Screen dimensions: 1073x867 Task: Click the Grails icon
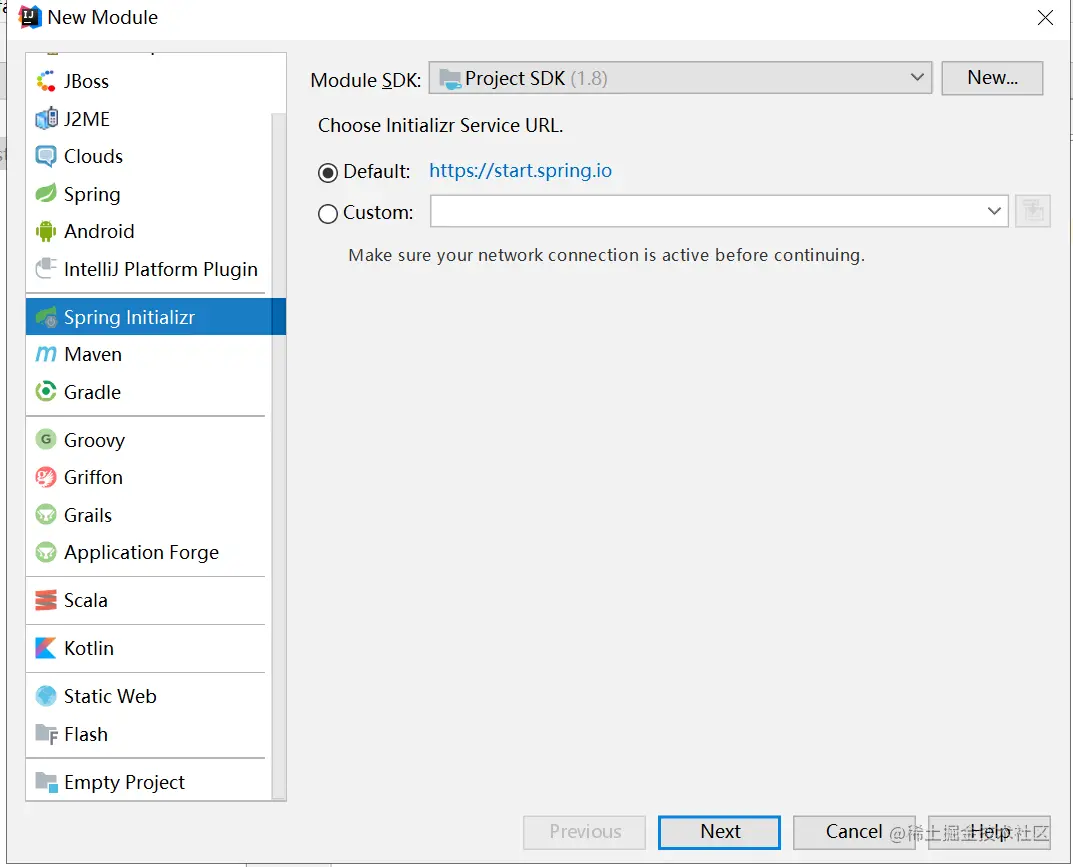46,515
